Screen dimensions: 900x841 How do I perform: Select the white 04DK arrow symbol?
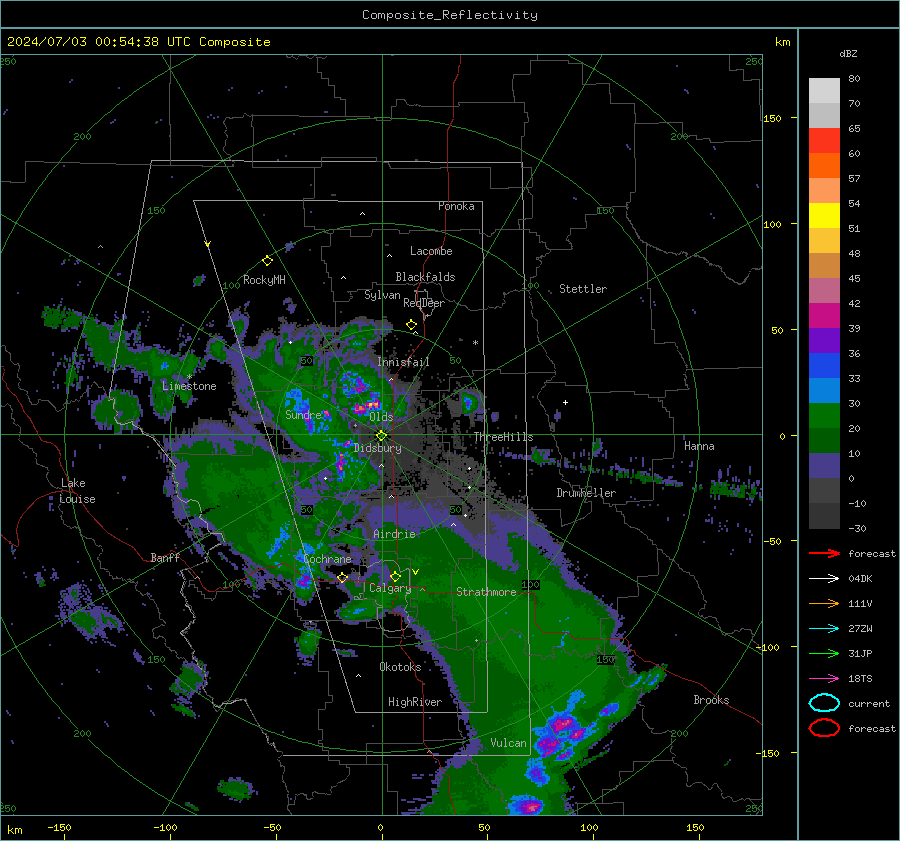(x=824, y=579)
